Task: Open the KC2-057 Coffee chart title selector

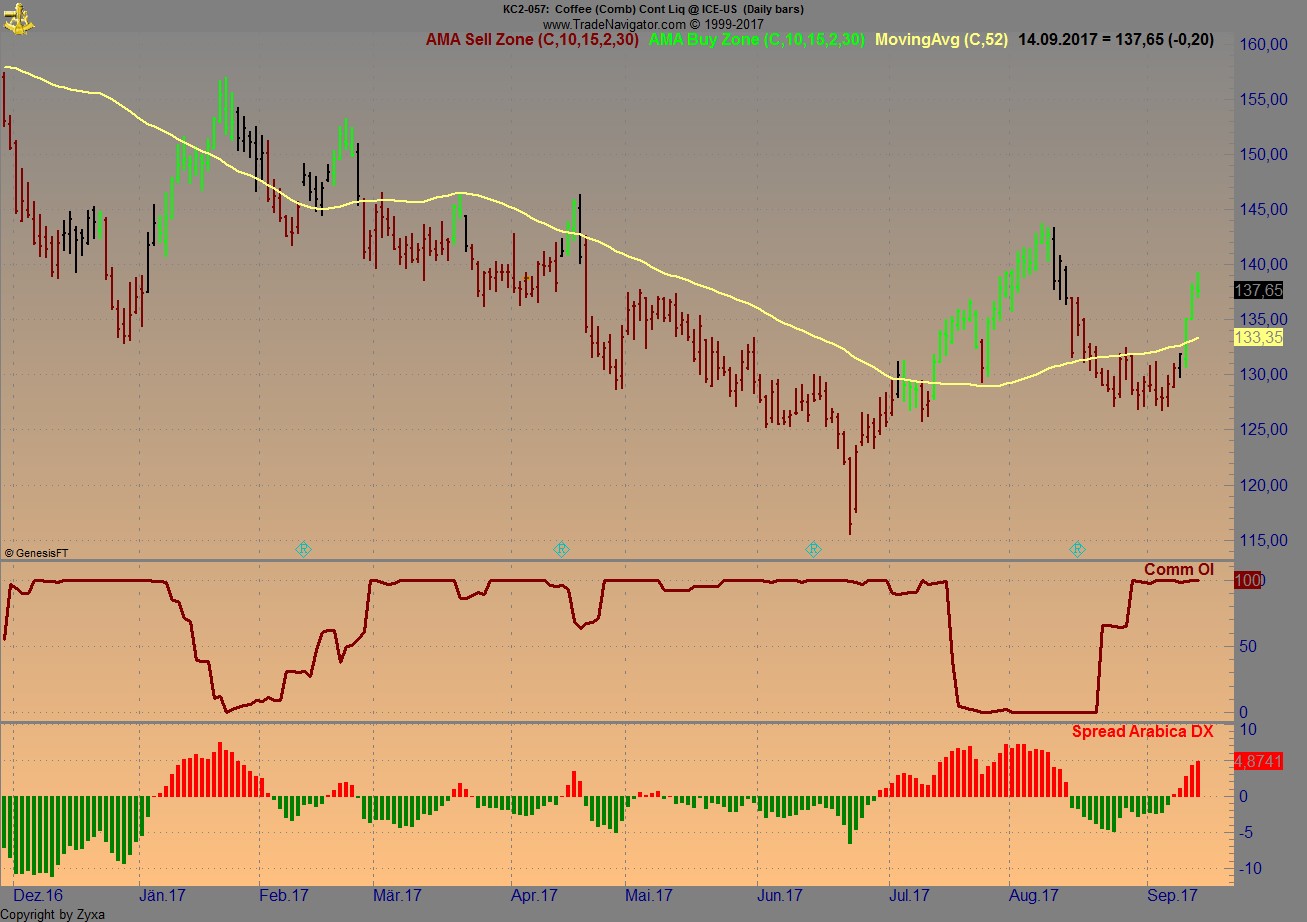Action: coord(652,8)
